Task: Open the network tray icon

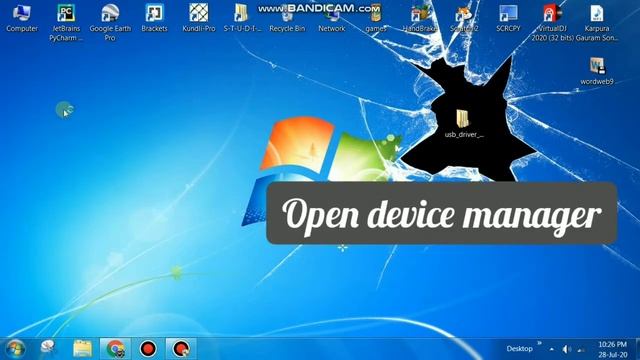Action: click(x=580, y=350)
